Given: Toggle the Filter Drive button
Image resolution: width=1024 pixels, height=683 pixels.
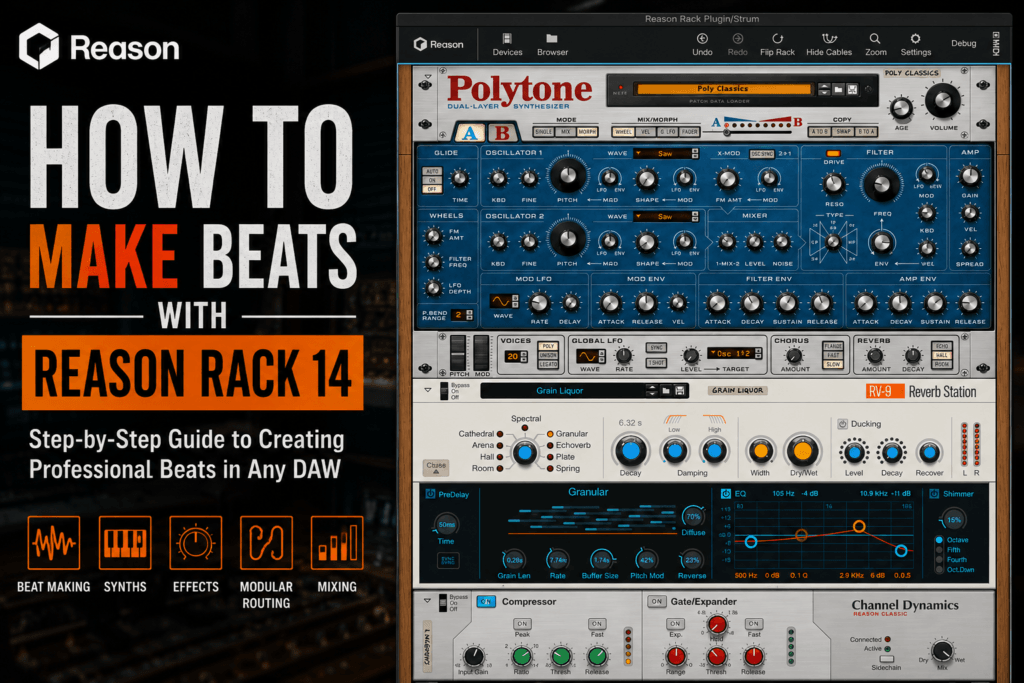Looking at the screenshot, I should (x=833, y=154).
